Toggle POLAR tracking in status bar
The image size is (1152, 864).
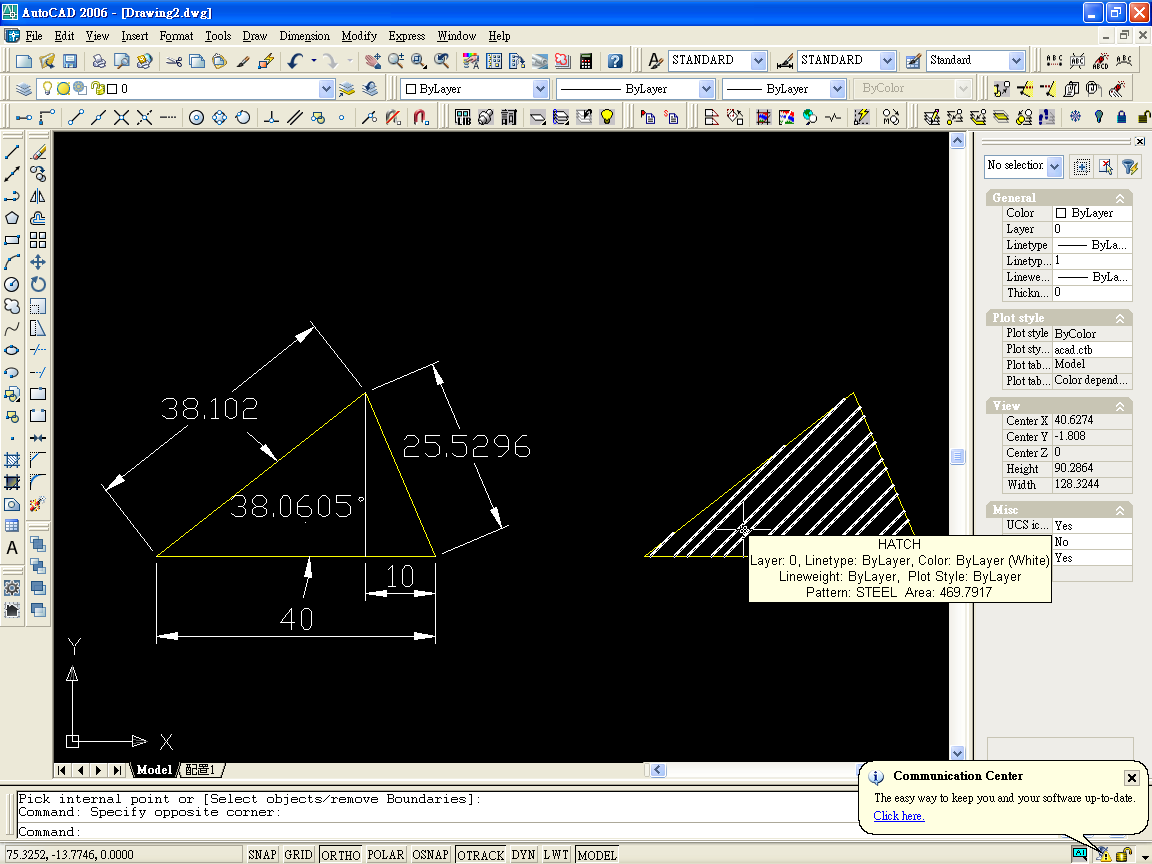click(386, 854)
